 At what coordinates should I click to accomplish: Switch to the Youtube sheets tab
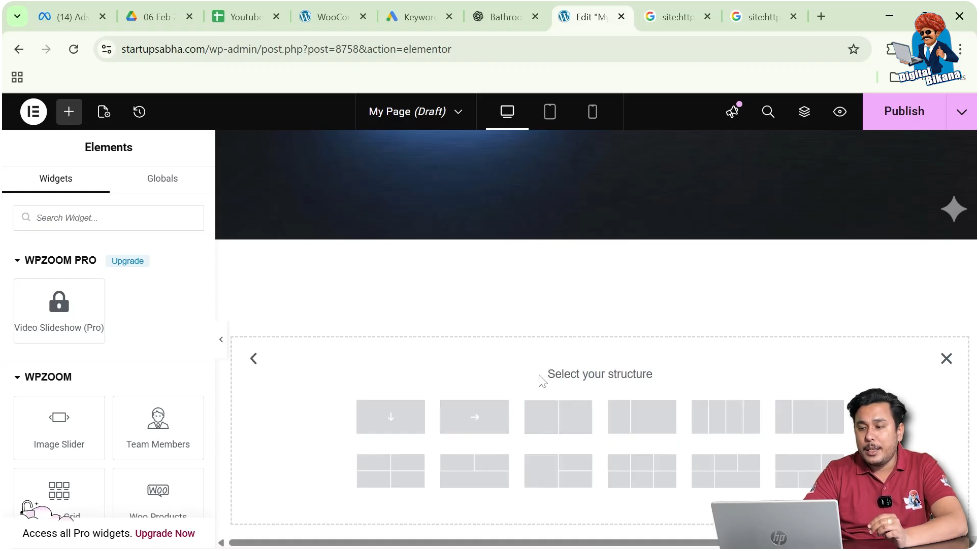point(245,17)
